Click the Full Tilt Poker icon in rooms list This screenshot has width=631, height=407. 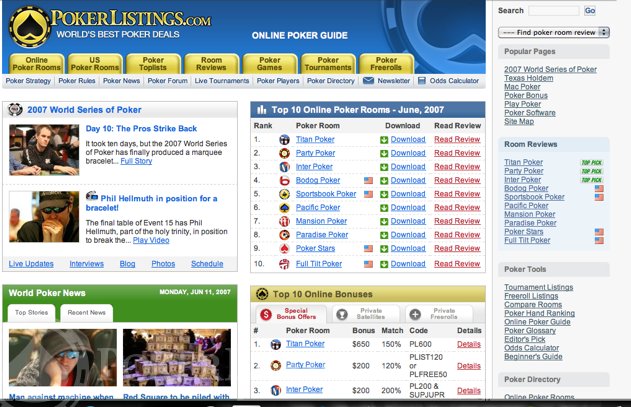[285, 264]
